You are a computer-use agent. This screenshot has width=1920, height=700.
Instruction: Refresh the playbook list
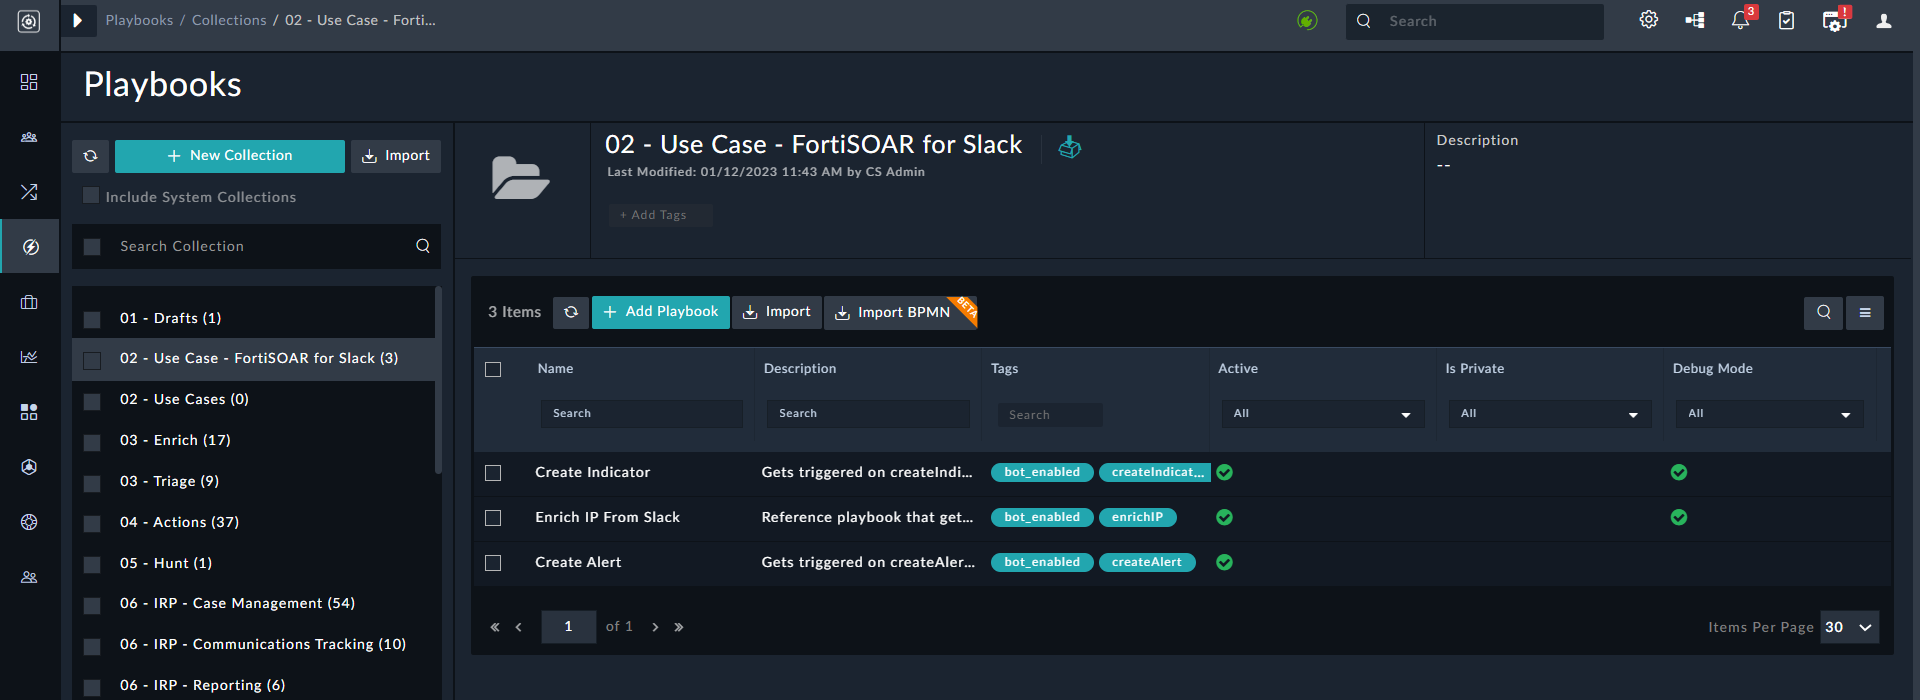[x=571, y=312]
